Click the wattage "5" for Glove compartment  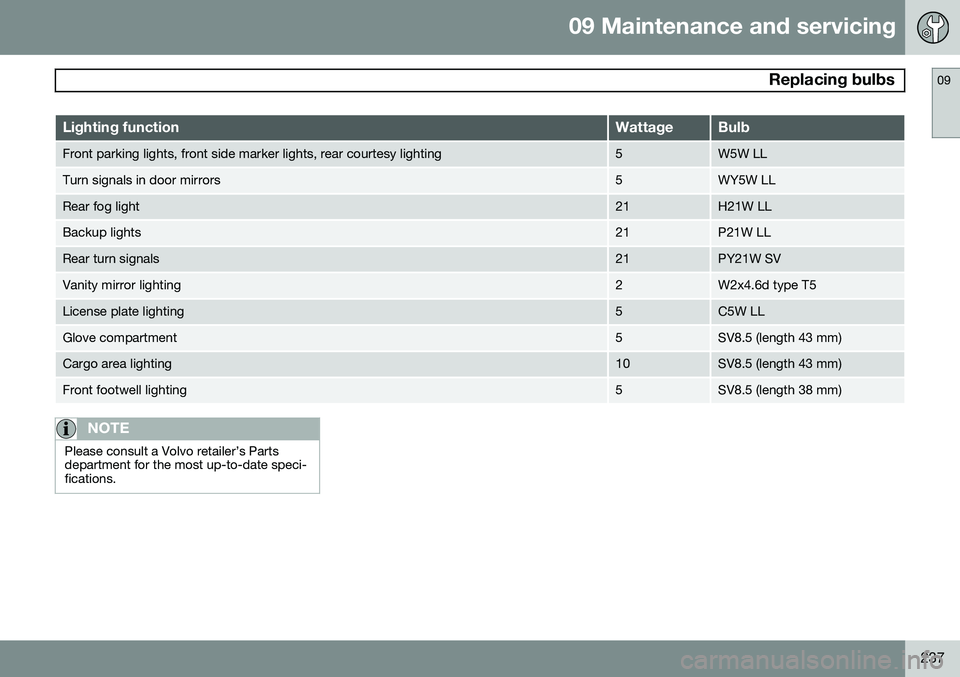coord(619,338)
